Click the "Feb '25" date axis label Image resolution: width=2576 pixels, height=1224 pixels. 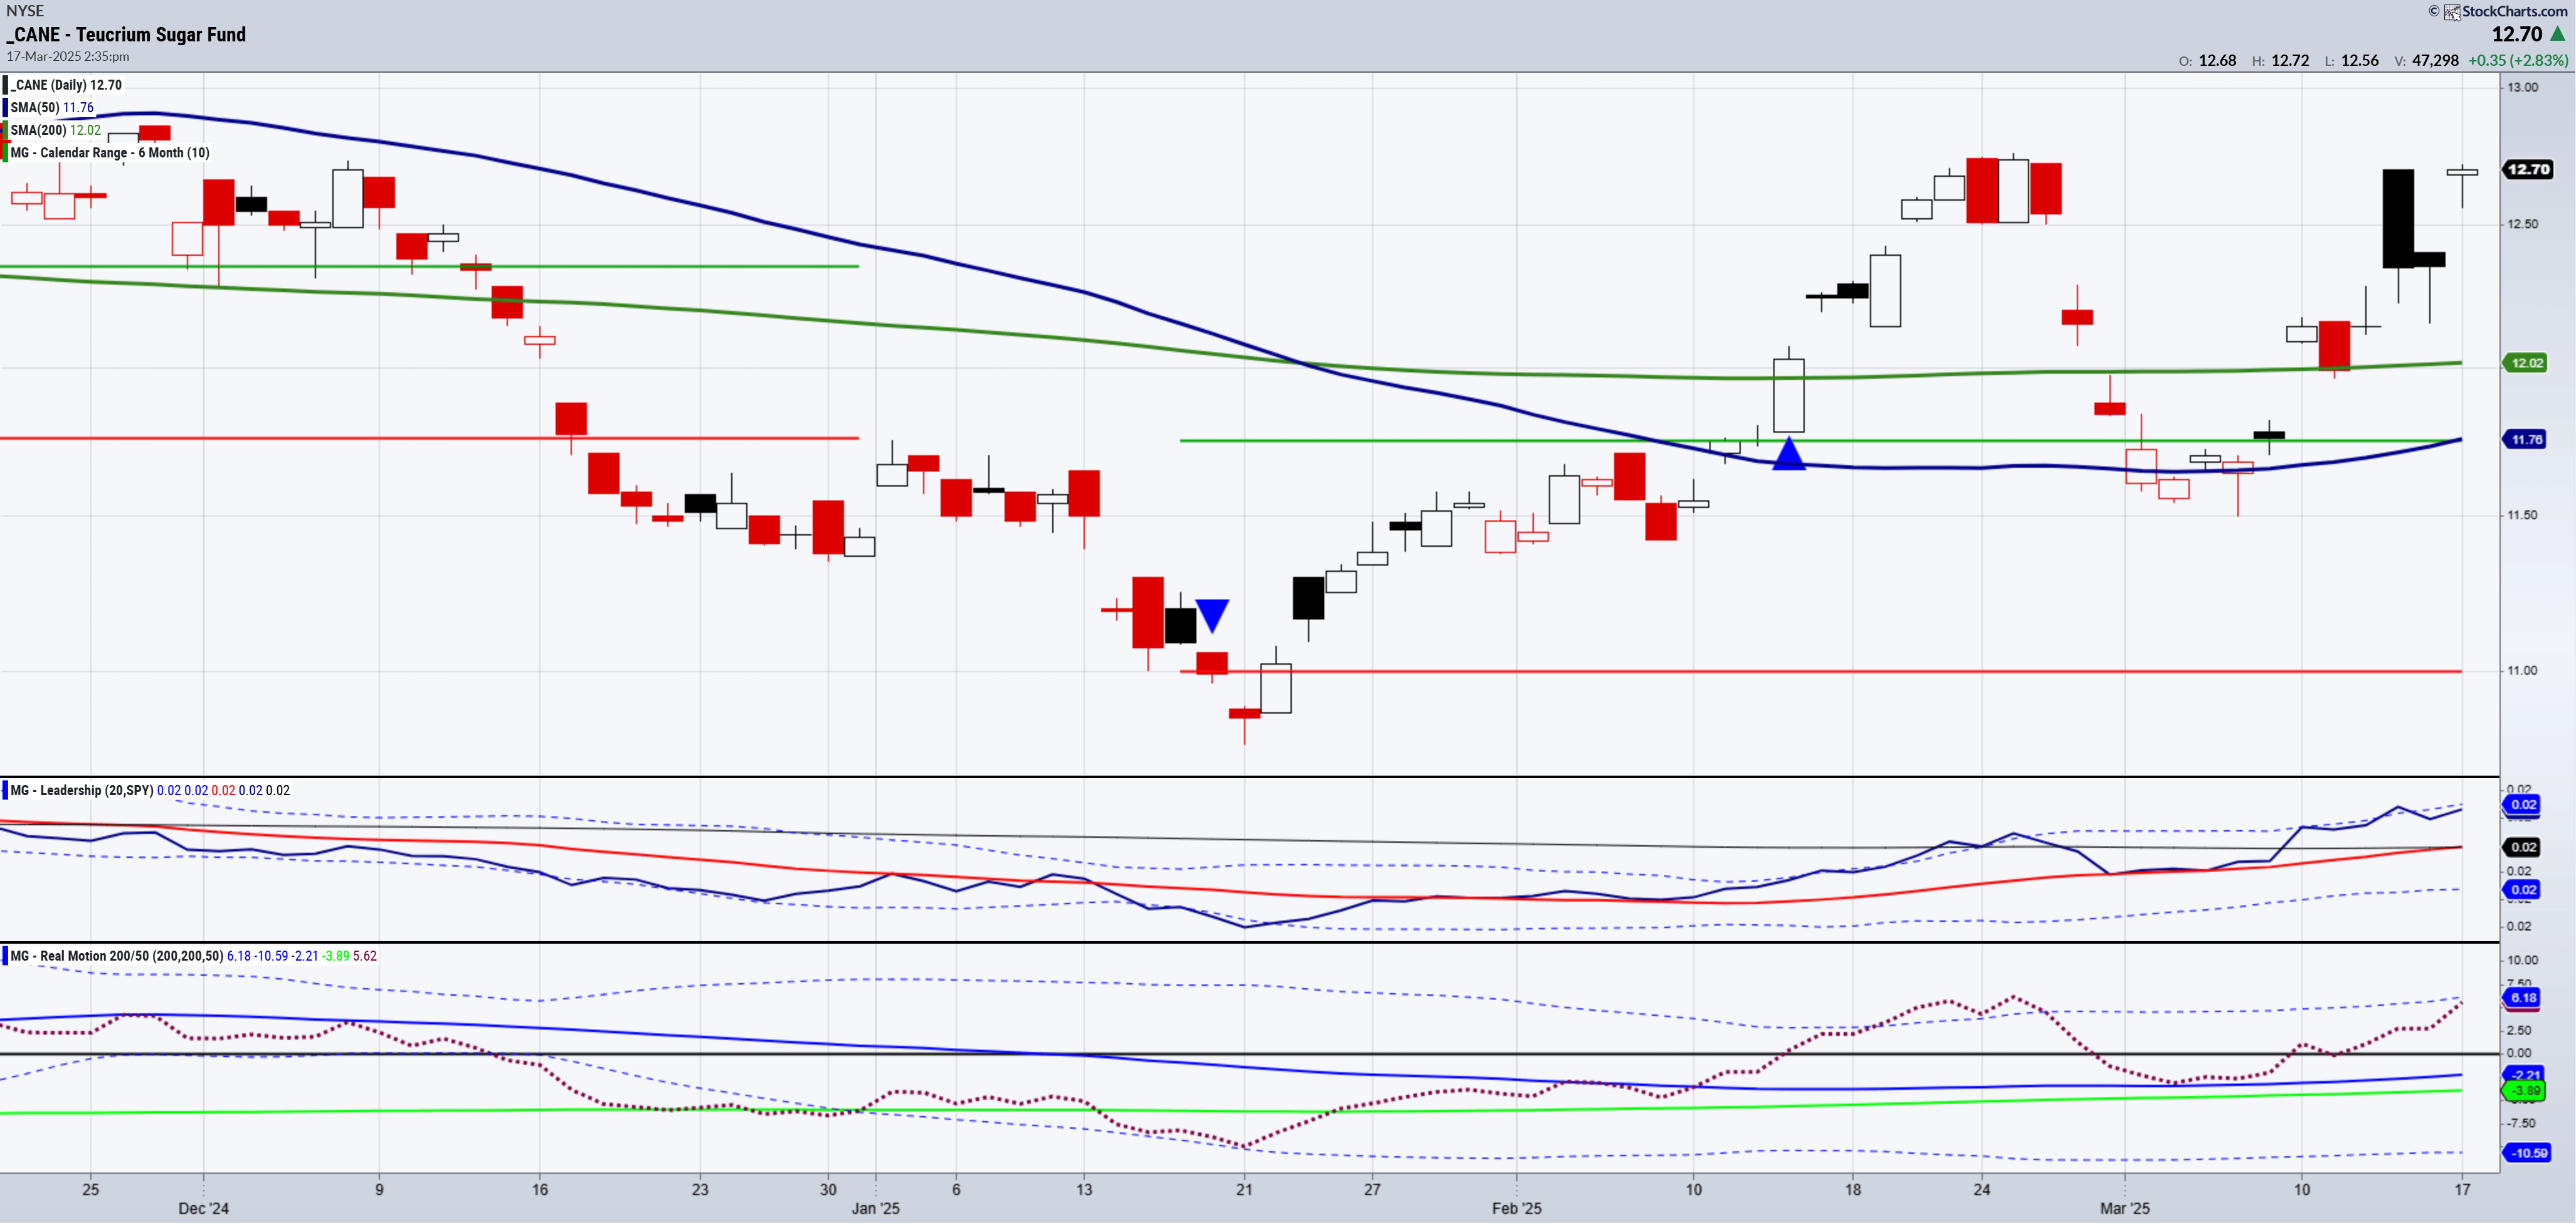point(1517,1209)
